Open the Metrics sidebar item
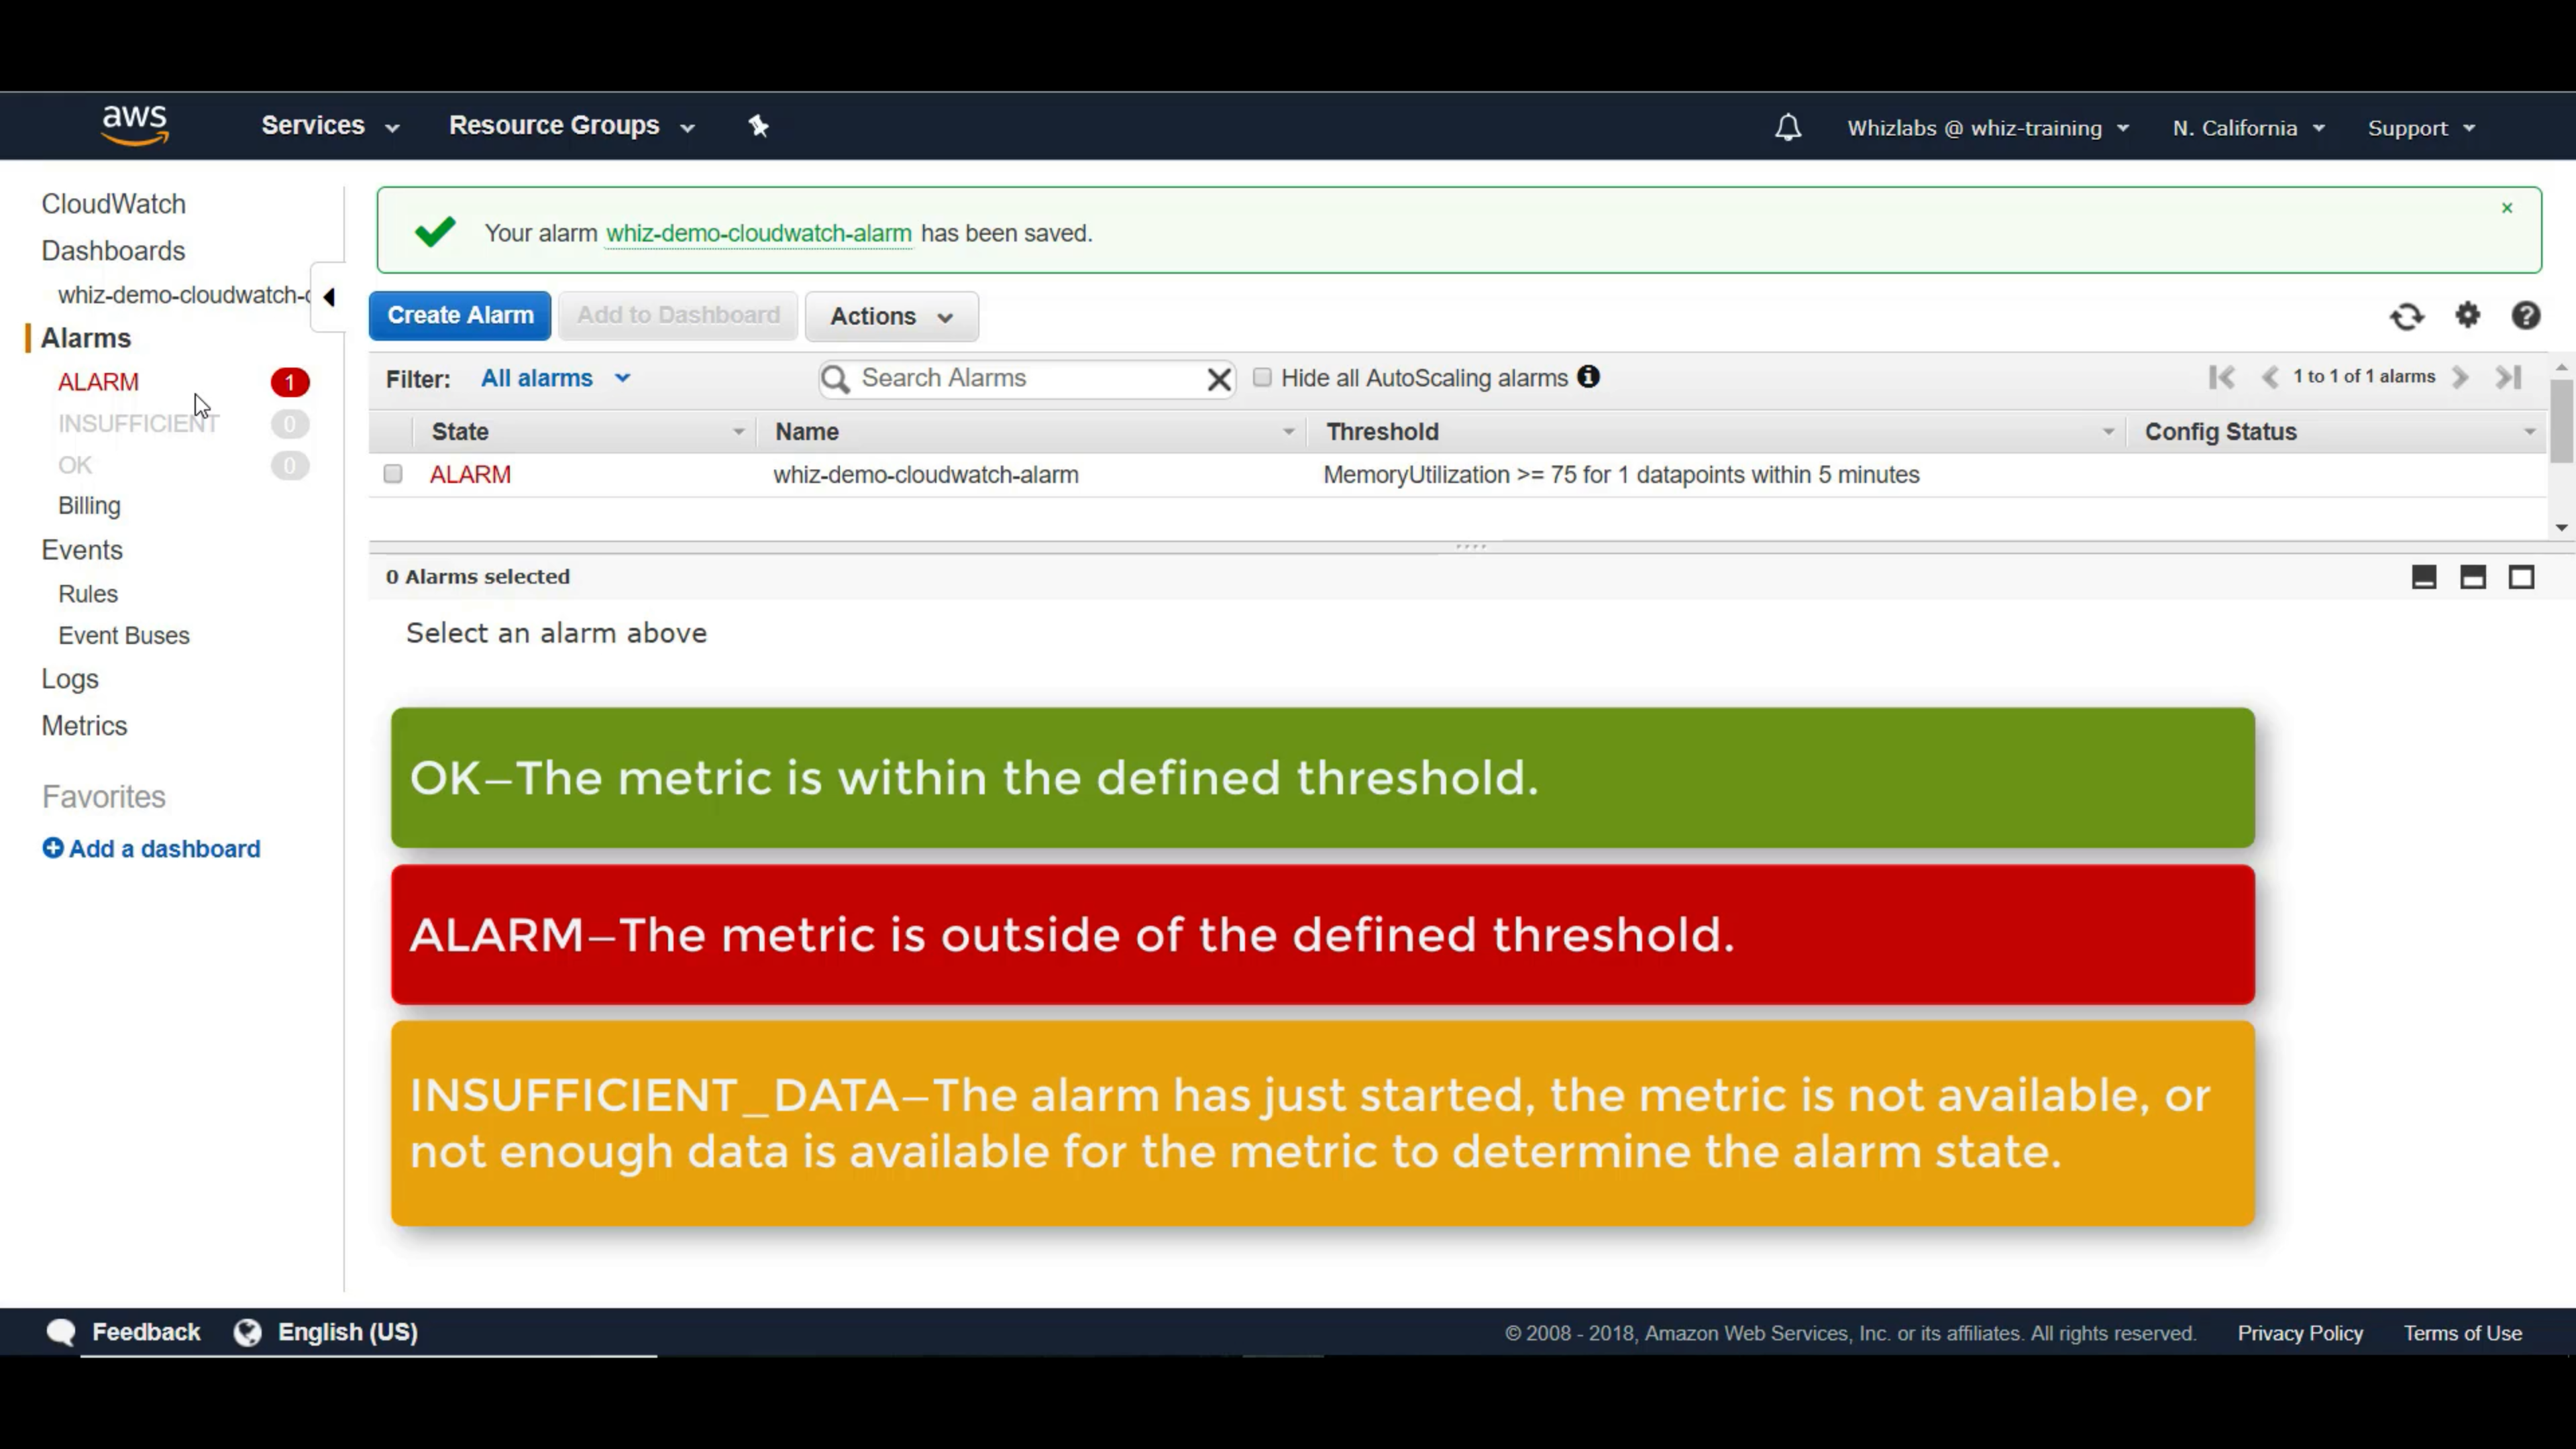Viewport: 2576px width, 1449px height. click(84, 725)
